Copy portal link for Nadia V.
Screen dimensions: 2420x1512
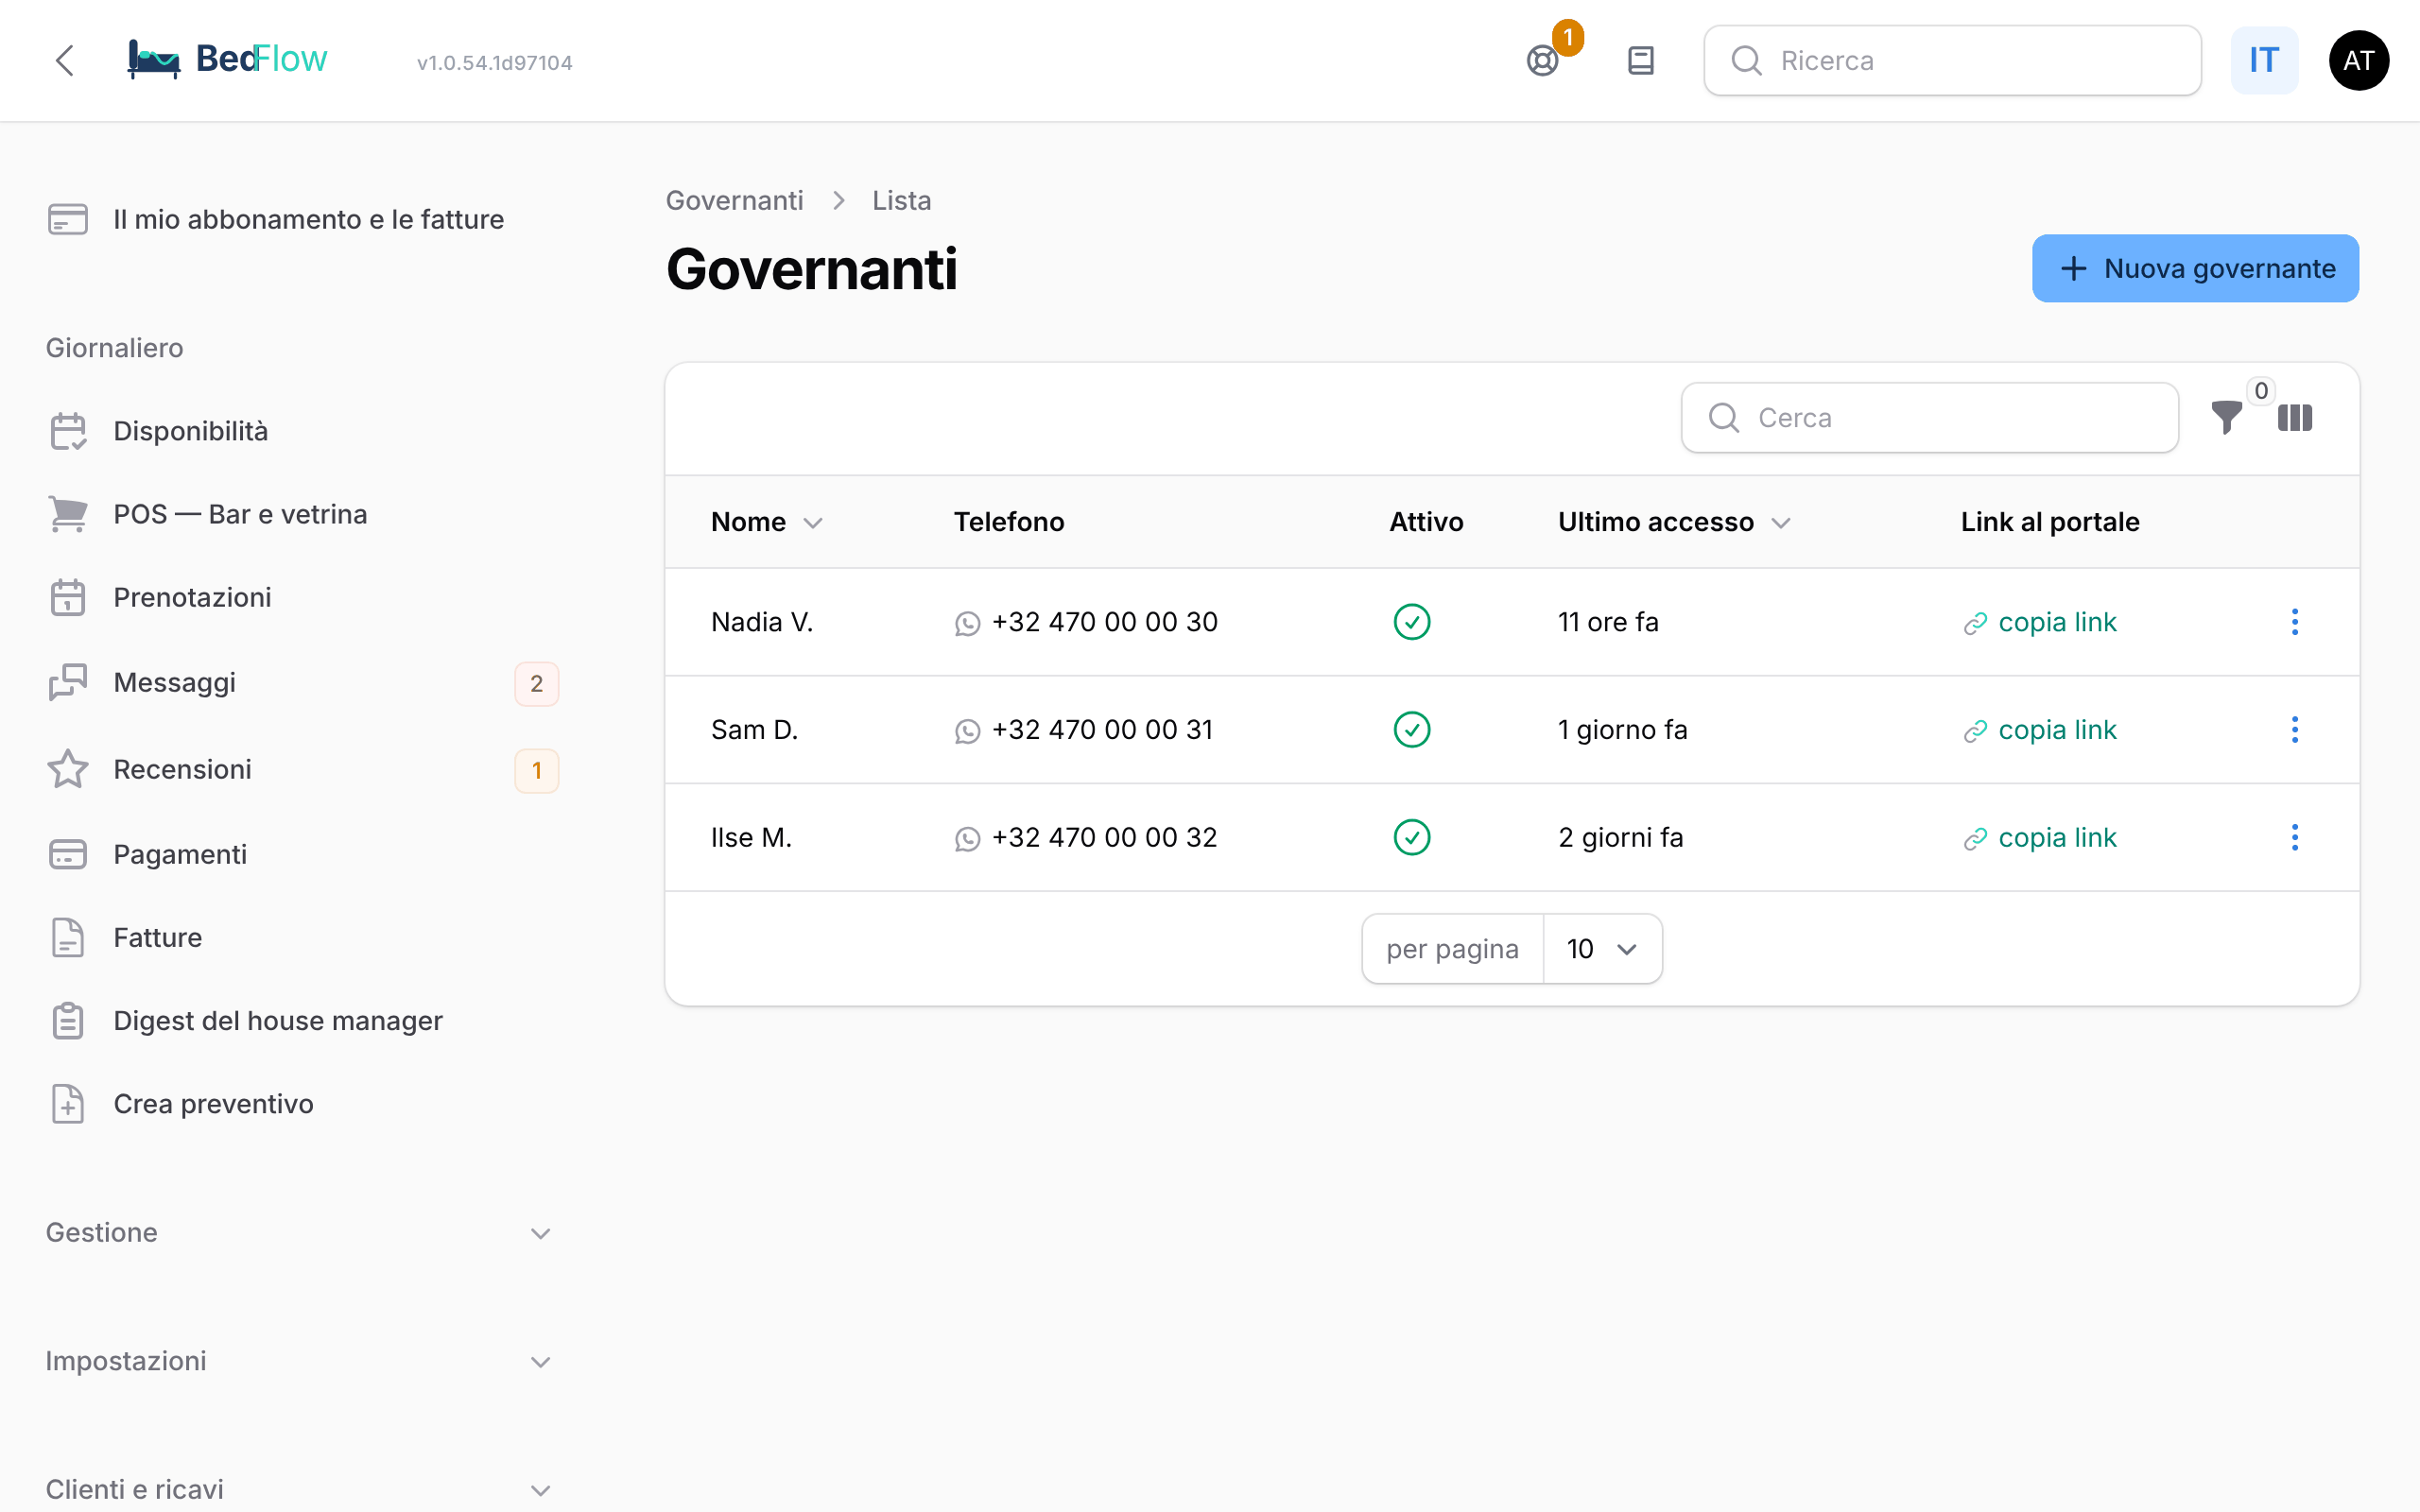pos(2039,622)
